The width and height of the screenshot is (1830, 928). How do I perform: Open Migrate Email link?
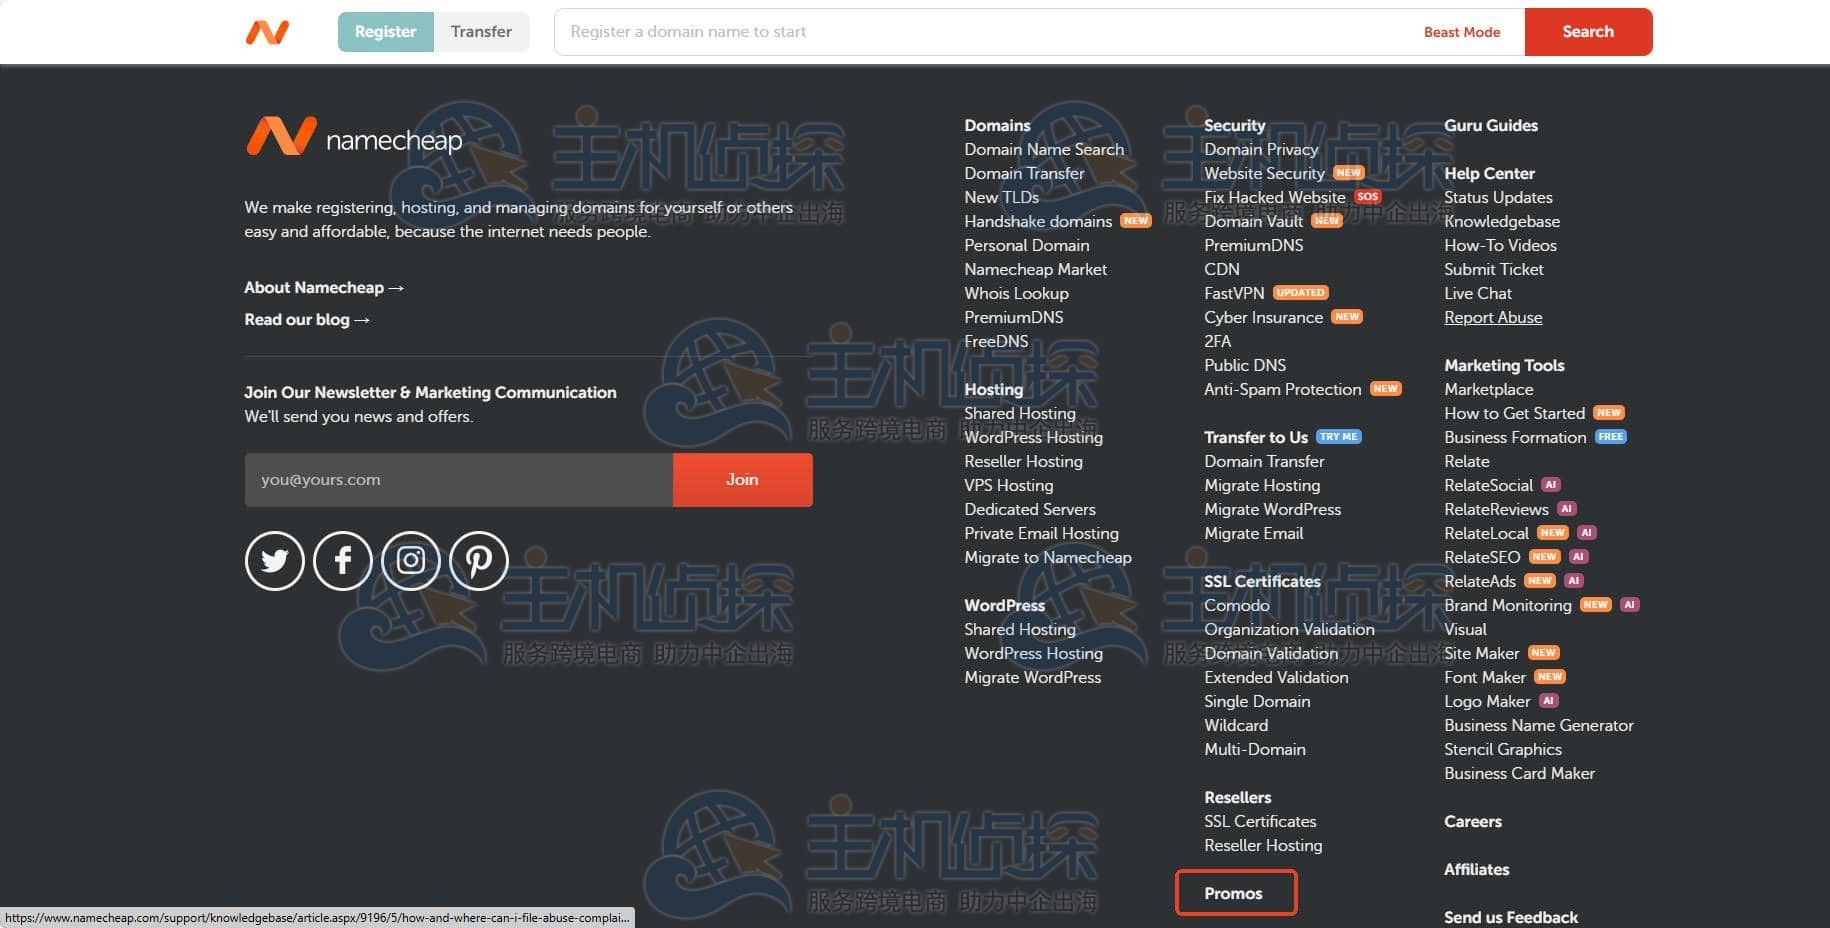pyautogui.click(x=1254, y=534)
